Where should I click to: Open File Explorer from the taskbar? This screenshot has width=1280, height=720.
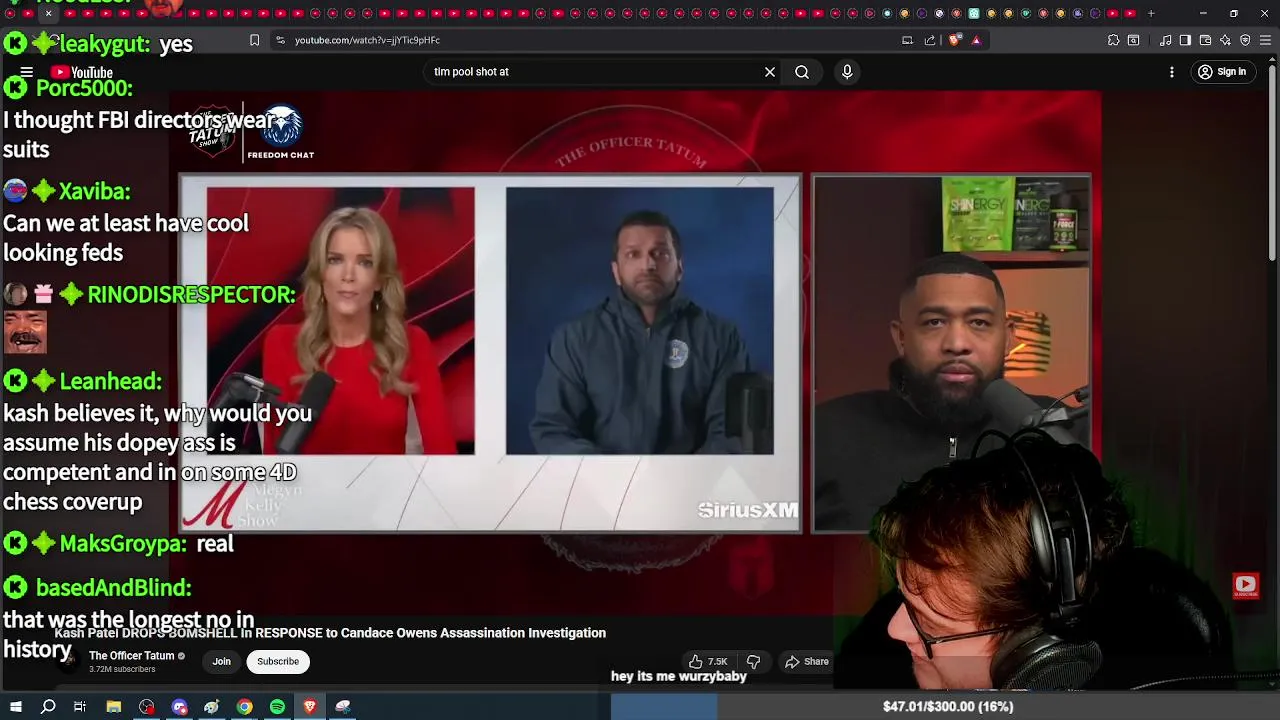[x=114, y=707]
